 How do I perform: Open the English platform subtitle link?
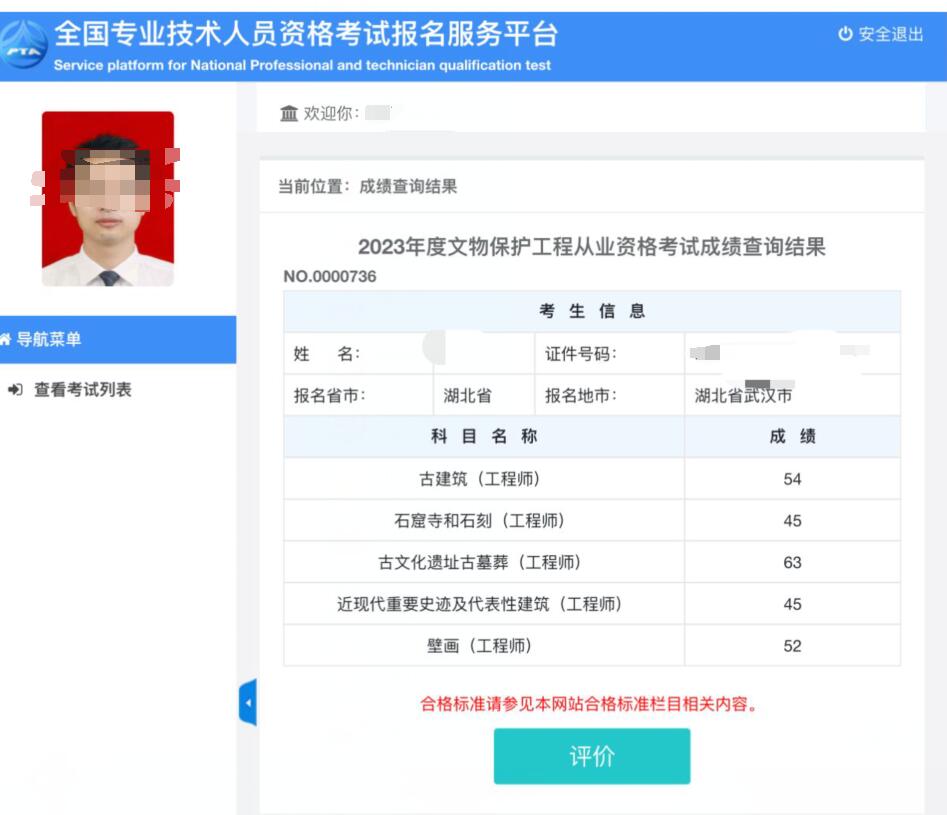[x=306, y=64]
